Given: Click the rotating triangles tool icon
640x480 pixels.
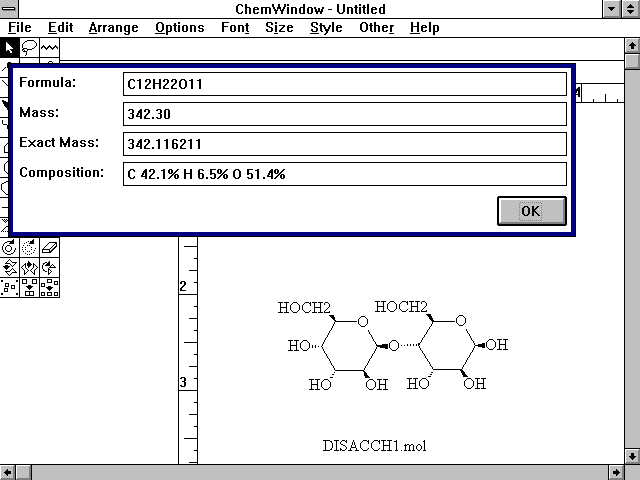Looking at the screenshot, I should [49, 267].
